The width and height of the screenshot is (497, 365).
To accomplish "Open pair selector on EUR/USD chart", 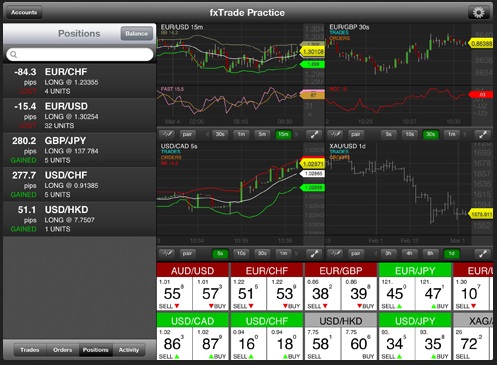I will pos(187,134).
